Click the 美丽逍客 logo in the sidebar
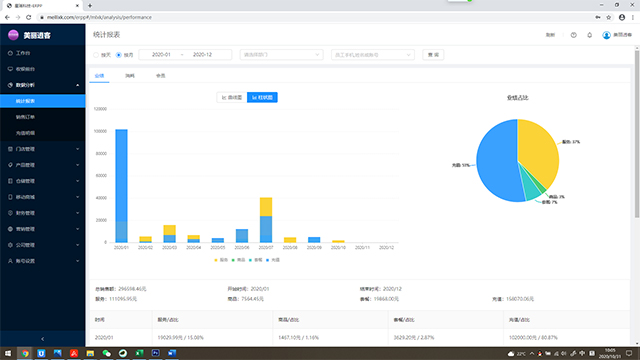This screenshot has height=360, width=640. click(29, 35)
